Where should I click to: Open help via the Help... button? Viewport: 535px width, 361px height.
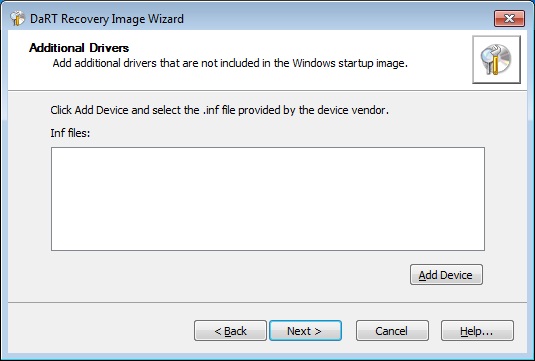477,331
